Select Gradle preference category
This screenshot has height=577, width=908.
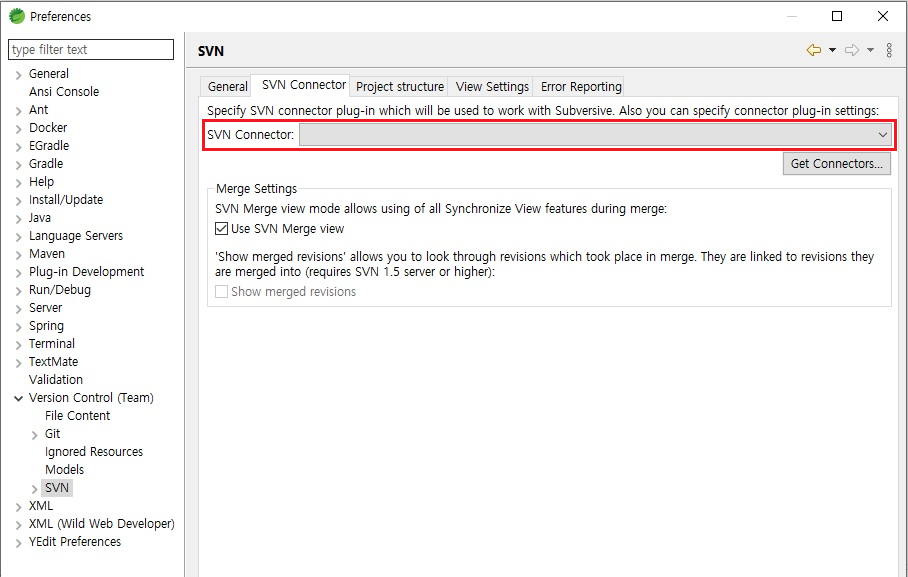coord(46,163)
